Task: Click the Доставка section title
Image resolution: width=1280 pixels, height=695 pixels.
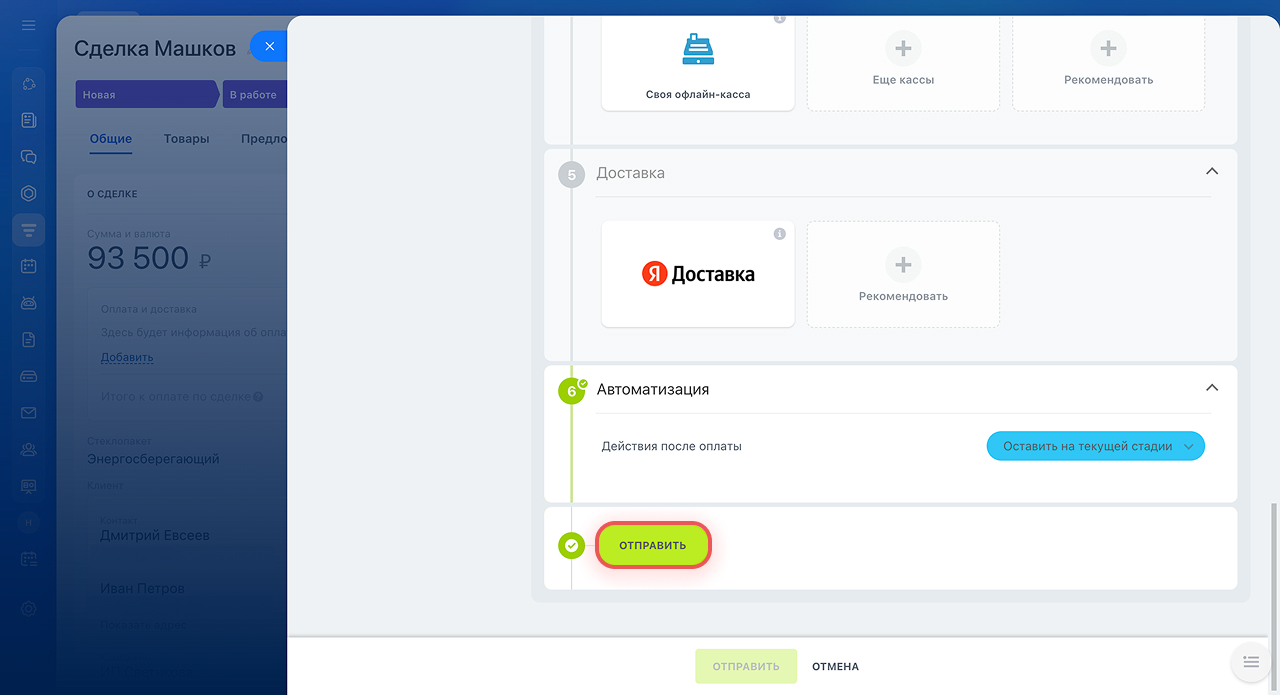Action: (630, 173)
